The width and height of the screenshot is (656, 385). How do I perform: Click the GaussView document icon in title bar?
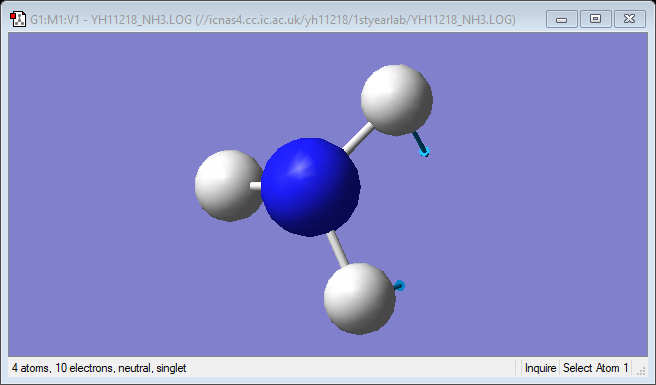pyautogui.click(x=18, y=19)
